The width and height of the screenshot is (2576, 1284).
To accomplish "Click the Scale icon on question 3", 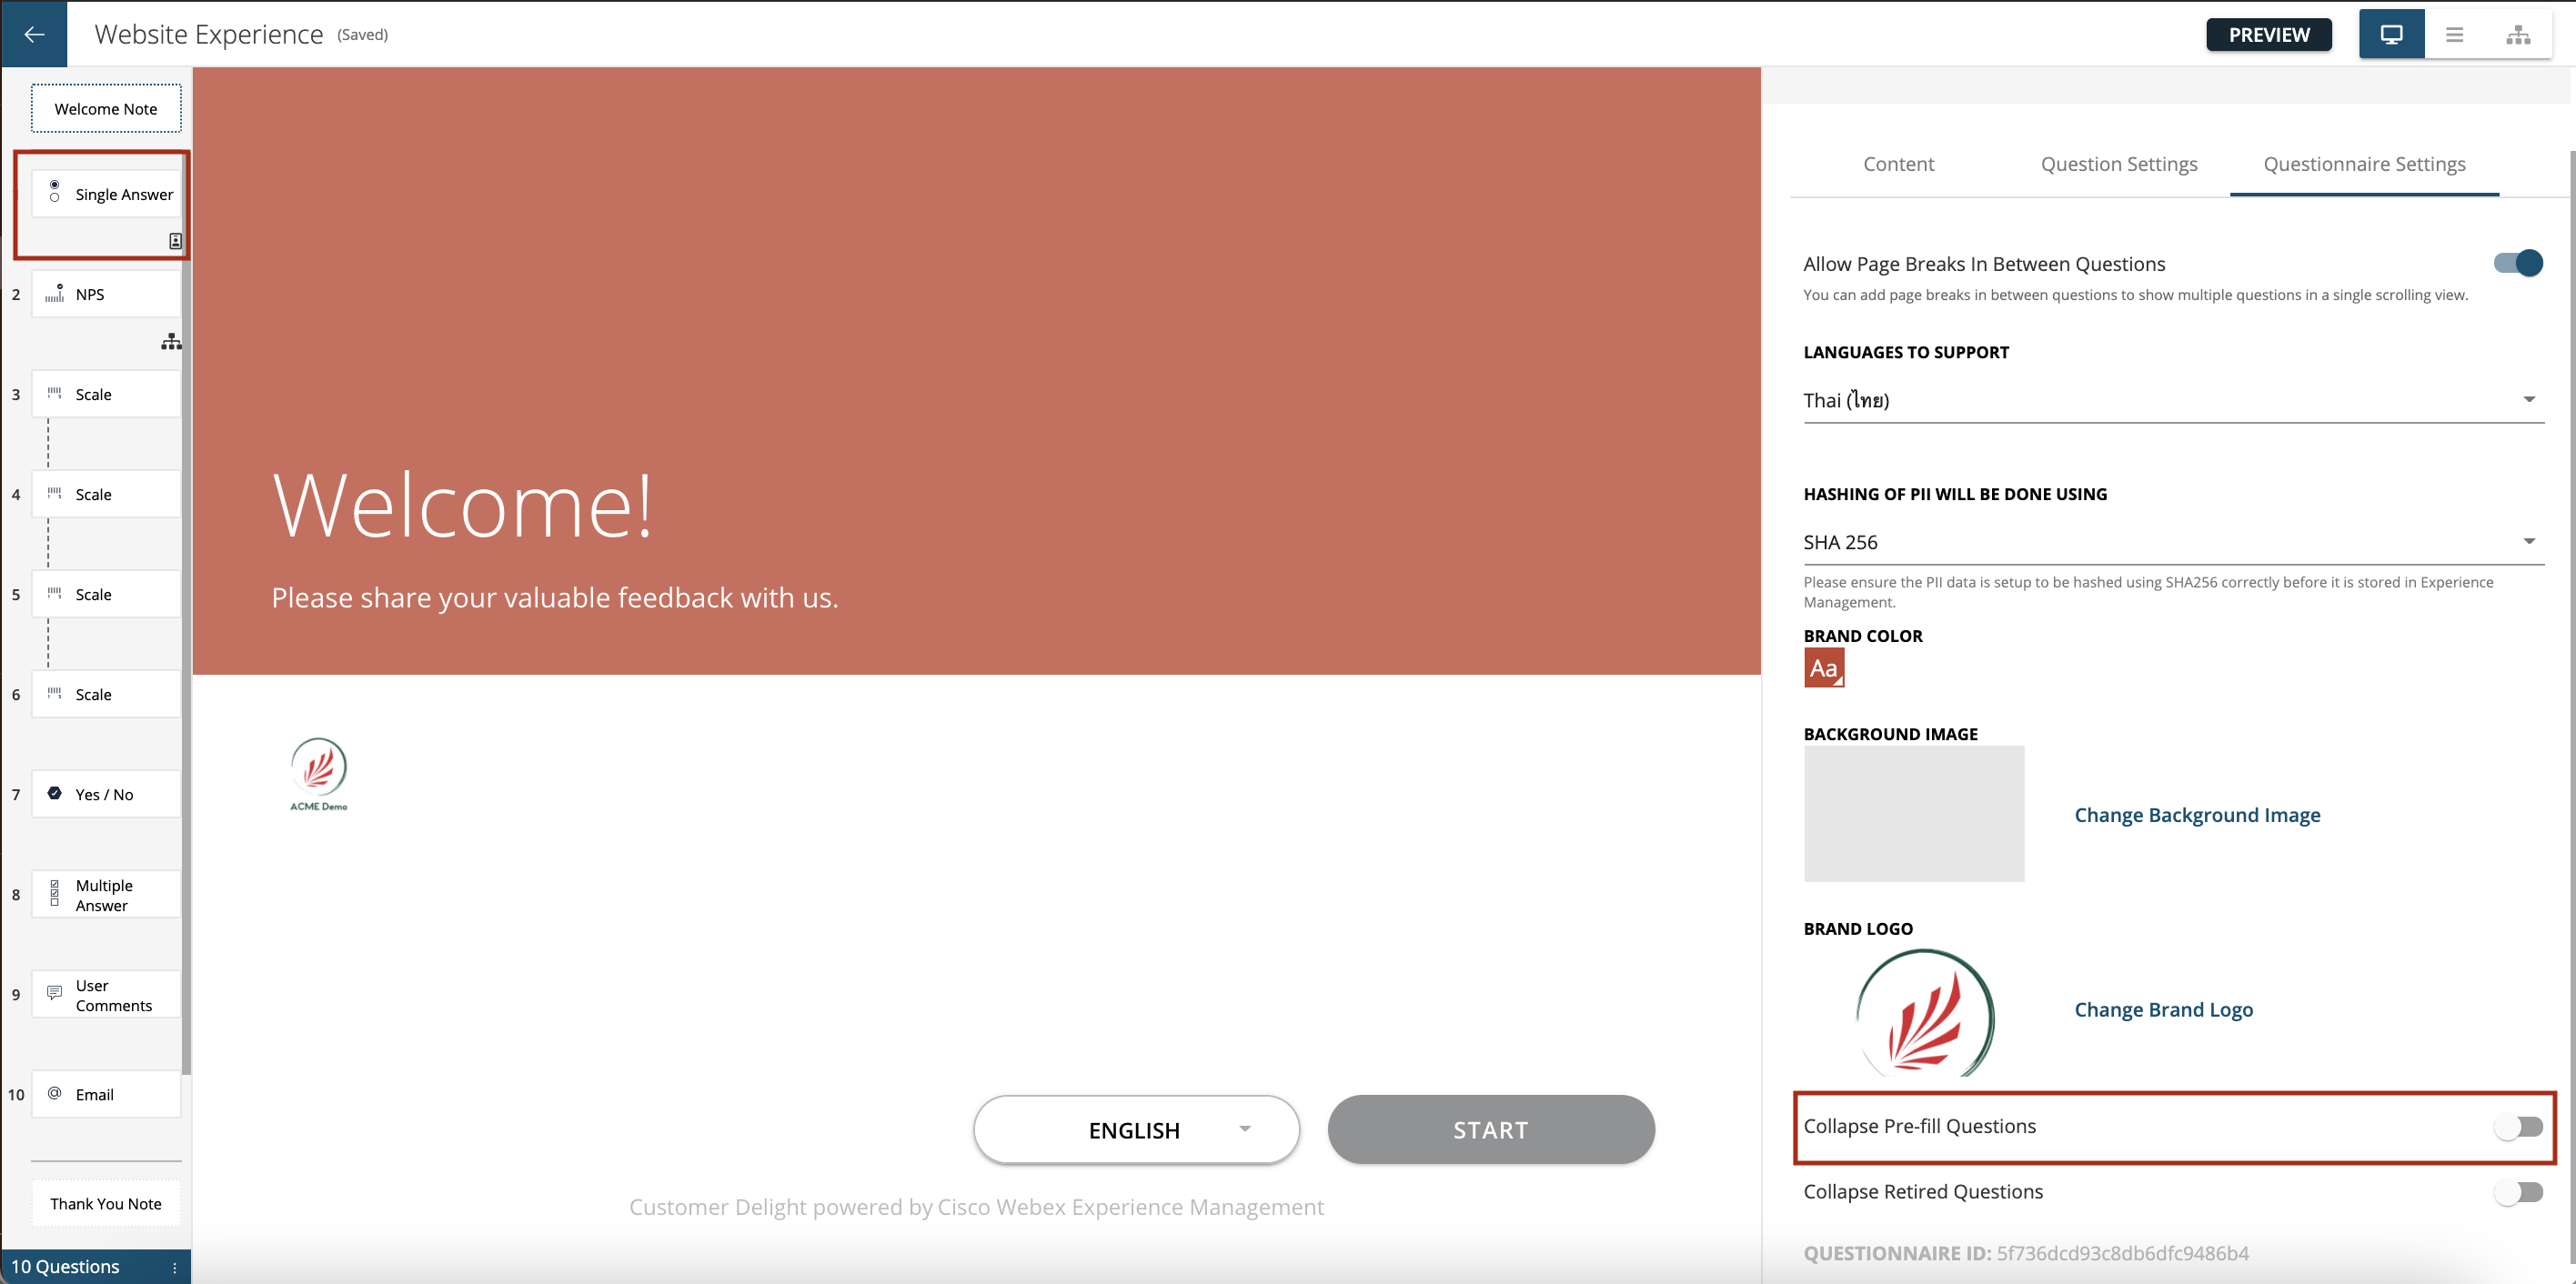I will (x=54, y=393).
